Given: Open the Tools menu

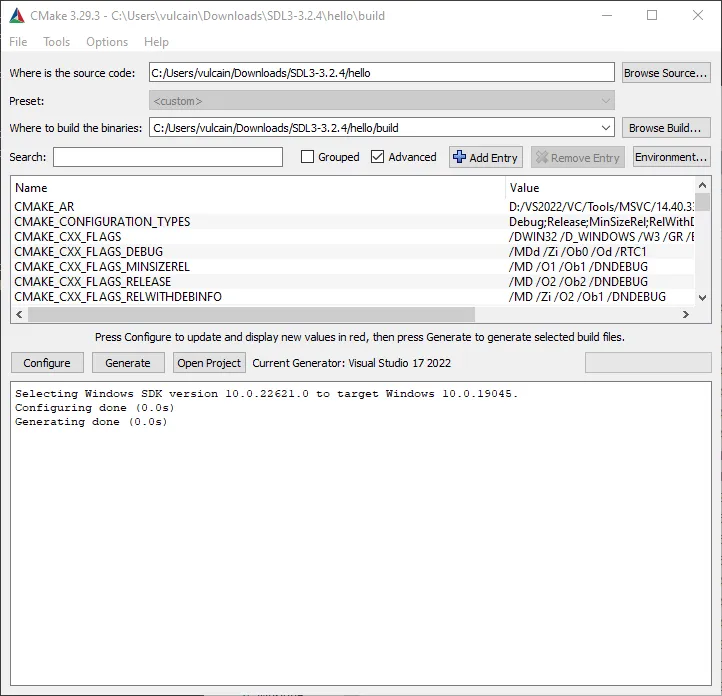Looking at the screenshot, I should coord(57,42).
